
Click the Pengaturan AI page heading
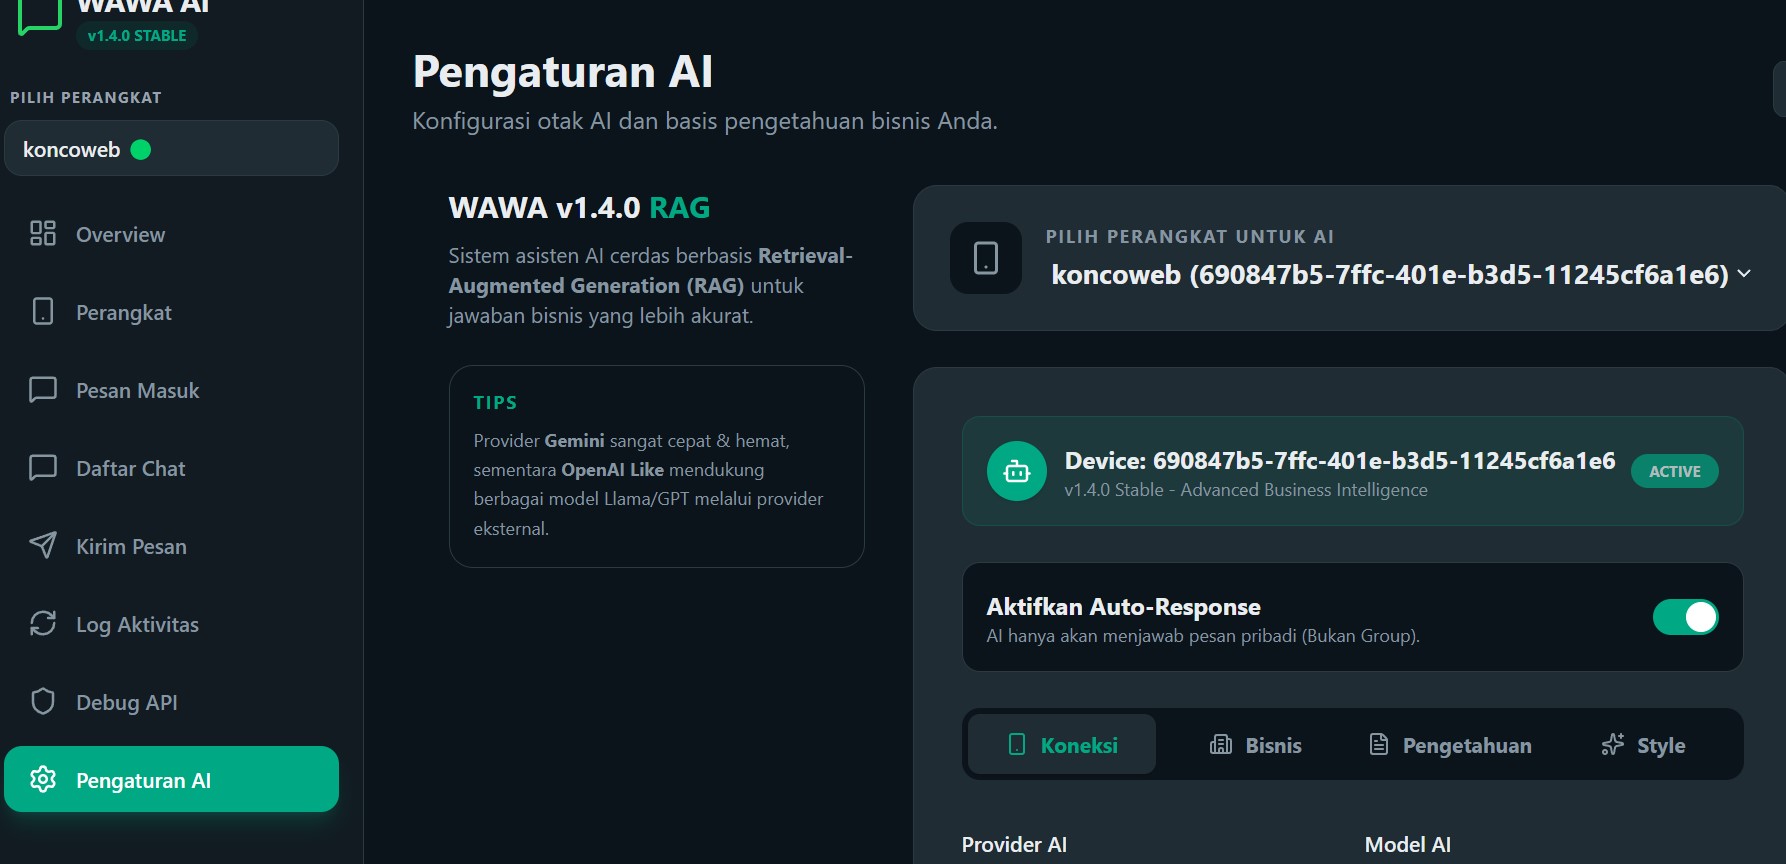coord(563,72)
